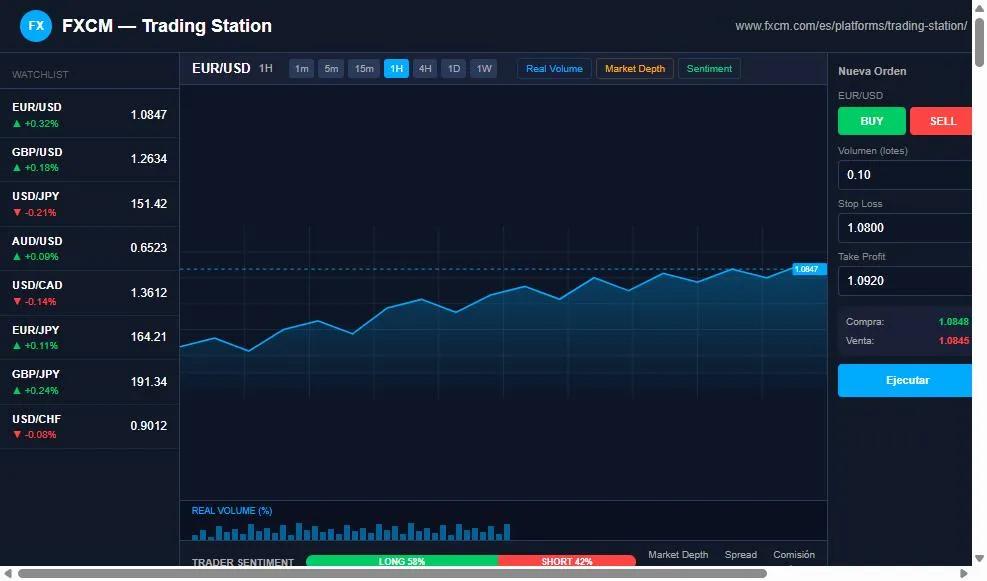Viewport: 987px width, 581px height.
Task: Click the Ejecutar order button
Action: pos(906,380)
